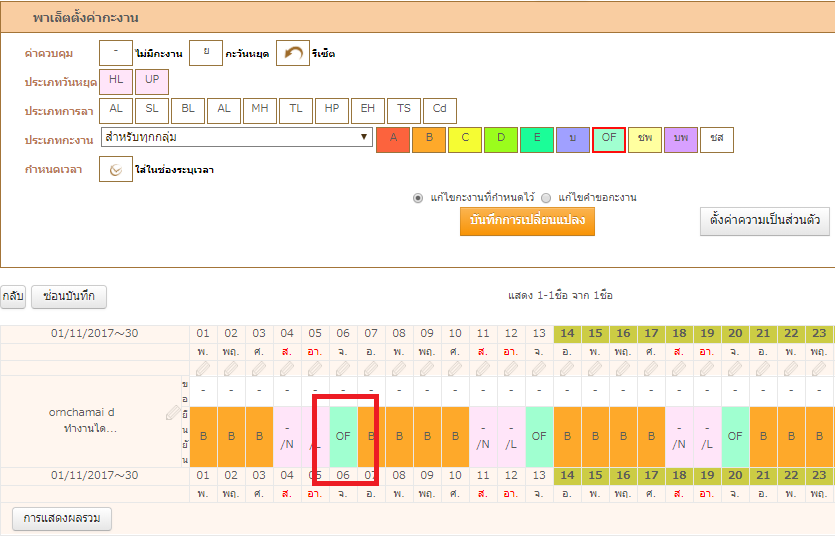Click the reset (รีเซ็ต) undo arrow icon
The width and height of the screenshot is (835, 544).
292,53
